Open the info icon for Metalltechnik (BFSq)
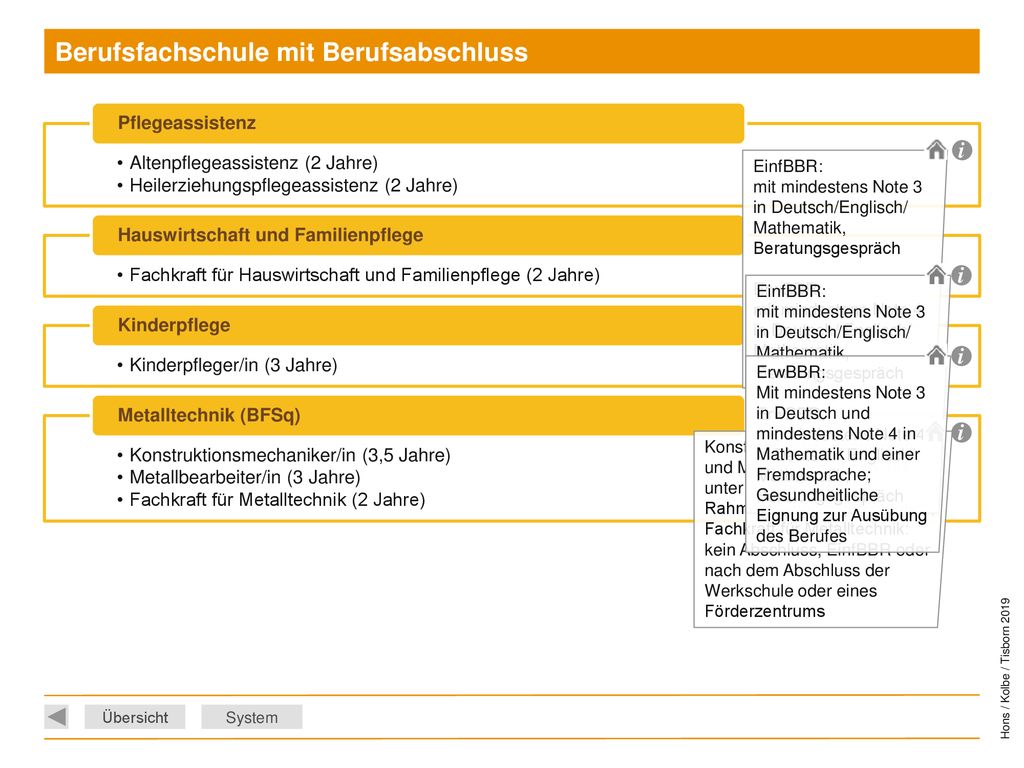 coord(961,432)
